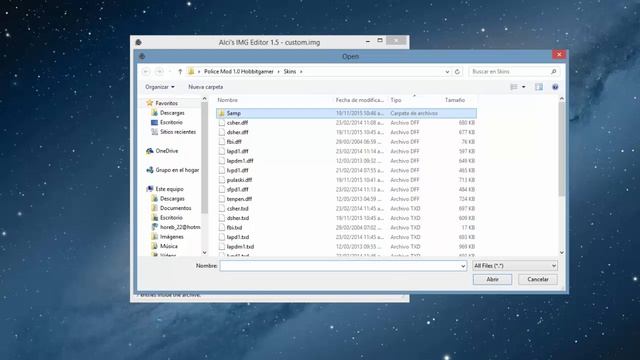This screenshot has width=640, height=360.
Task: Open the All Files type filter dropdown
Action: pyautogui.click(x=514, y=266)
